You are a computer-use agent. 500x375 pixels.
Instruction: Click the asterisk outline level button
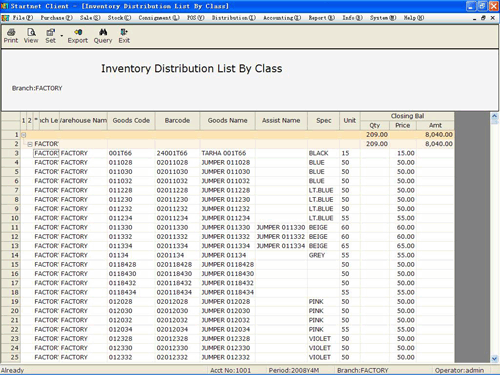coord(36,121)
